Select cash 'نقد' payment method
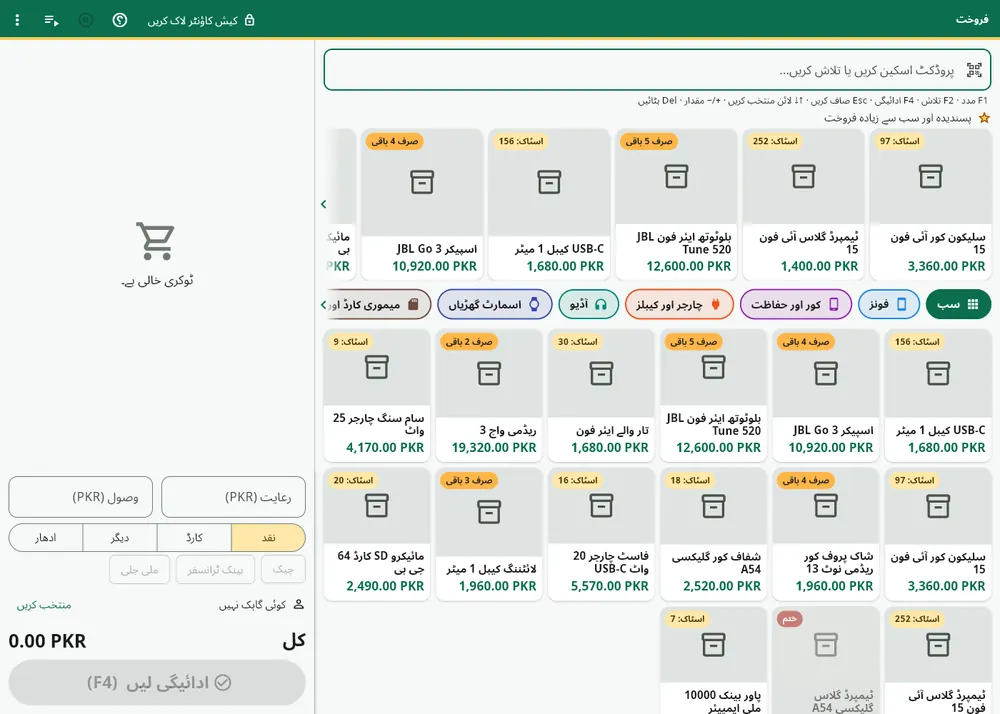The width and height of the screenshot is (1000, 714). click(268, 538)
